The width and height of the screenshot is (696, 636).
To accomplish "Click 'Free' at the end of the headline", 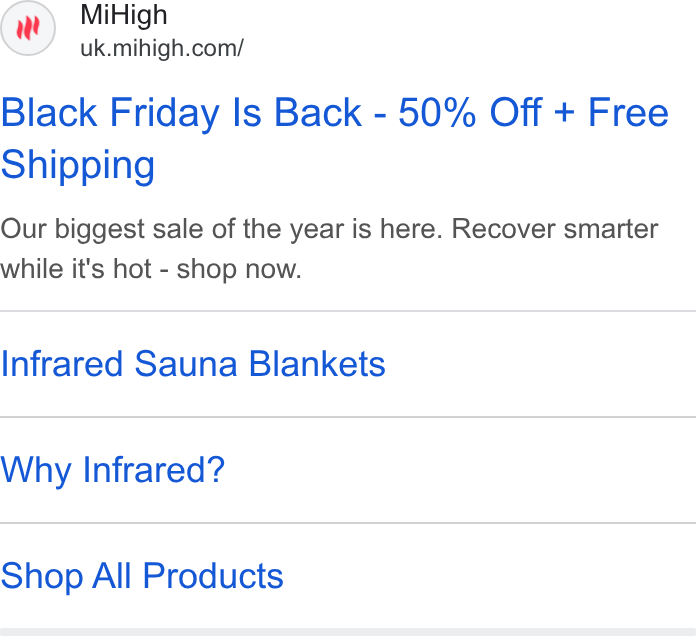I will click(628, 112).
